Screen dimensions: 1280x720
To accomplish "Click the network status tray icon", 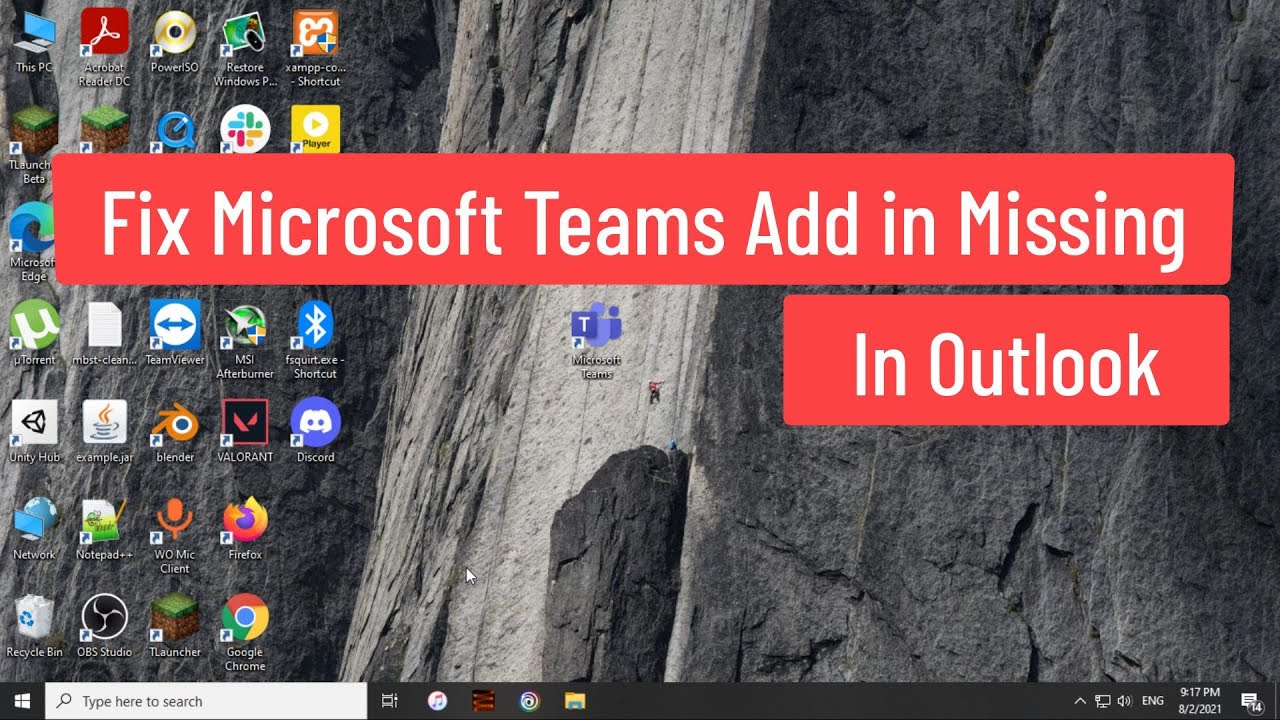I will coord(1103,701).
